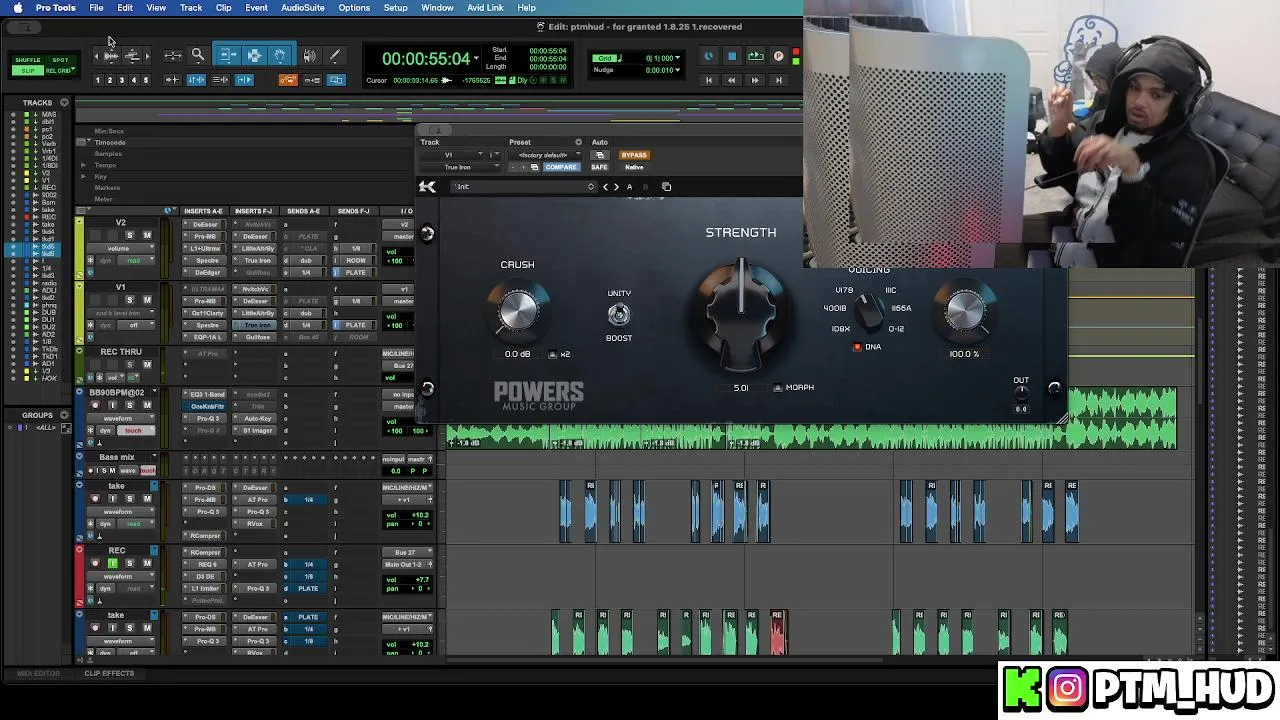Click the plugin SAFE button
The height and width of the screenshot is (720, 1280).
tap(599, 167)
